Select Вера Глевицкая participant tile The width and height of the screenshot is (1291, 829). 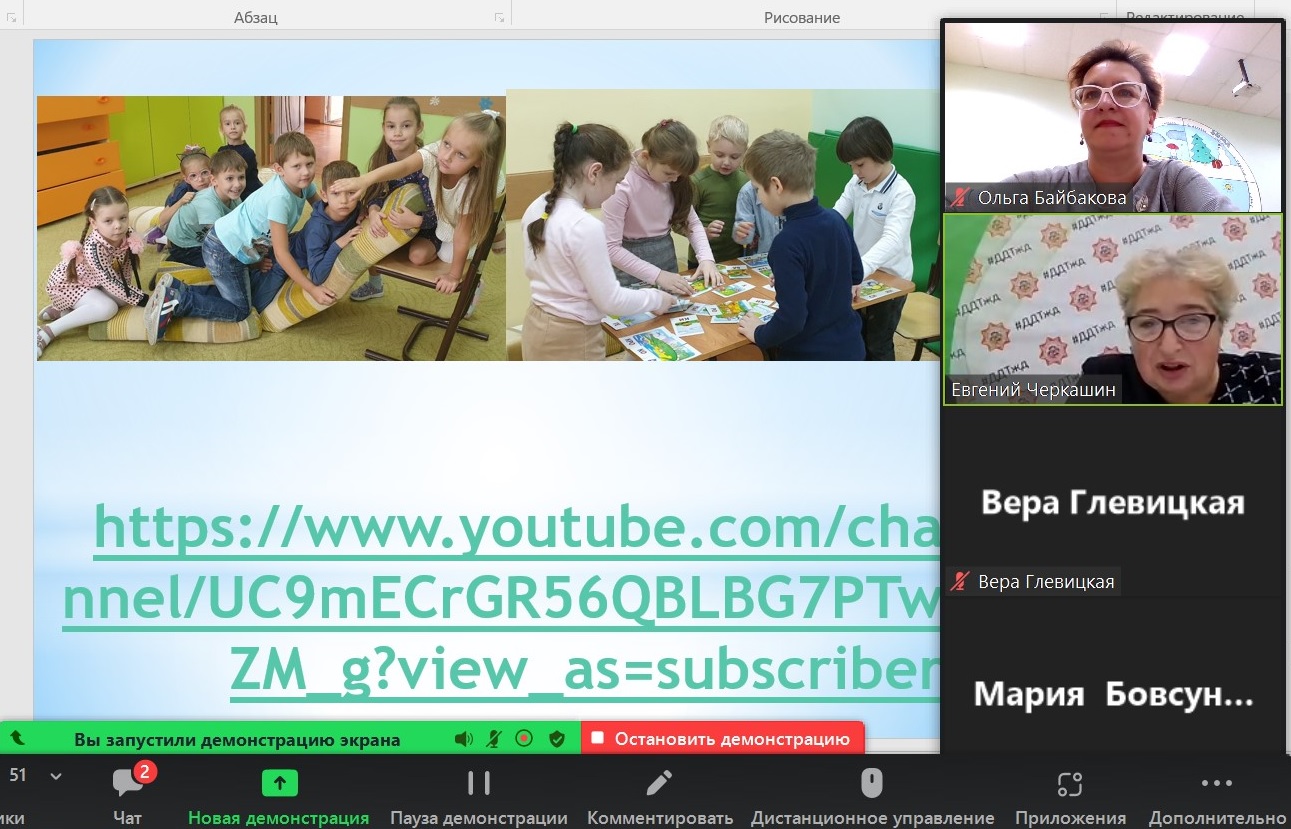coord(1113,501)
